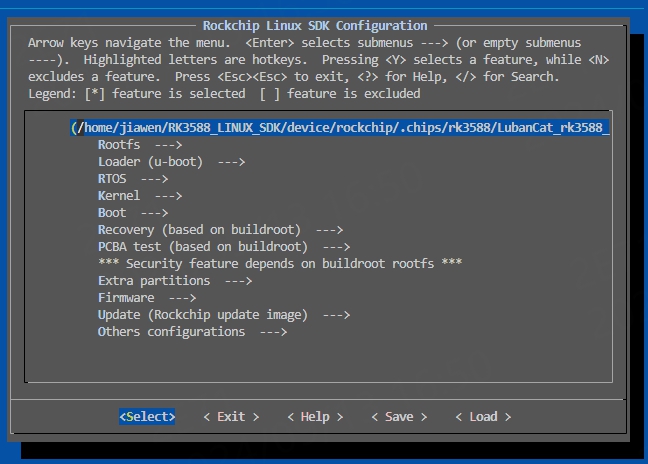Image resolution: width=648 pixels, height=464 pixels.
Task: Open the Firmware submenu
Action: pos(147,298)
